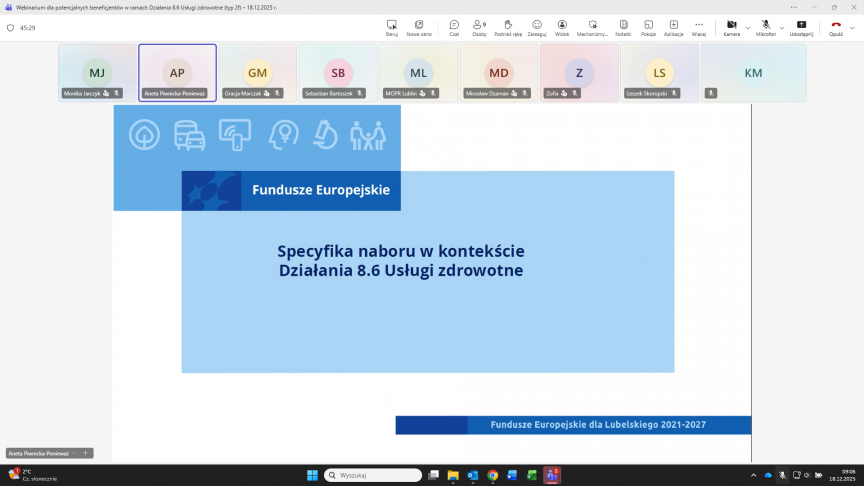
Task: Leave the meeting with Opuść
Action: click(x=836, y=27)
